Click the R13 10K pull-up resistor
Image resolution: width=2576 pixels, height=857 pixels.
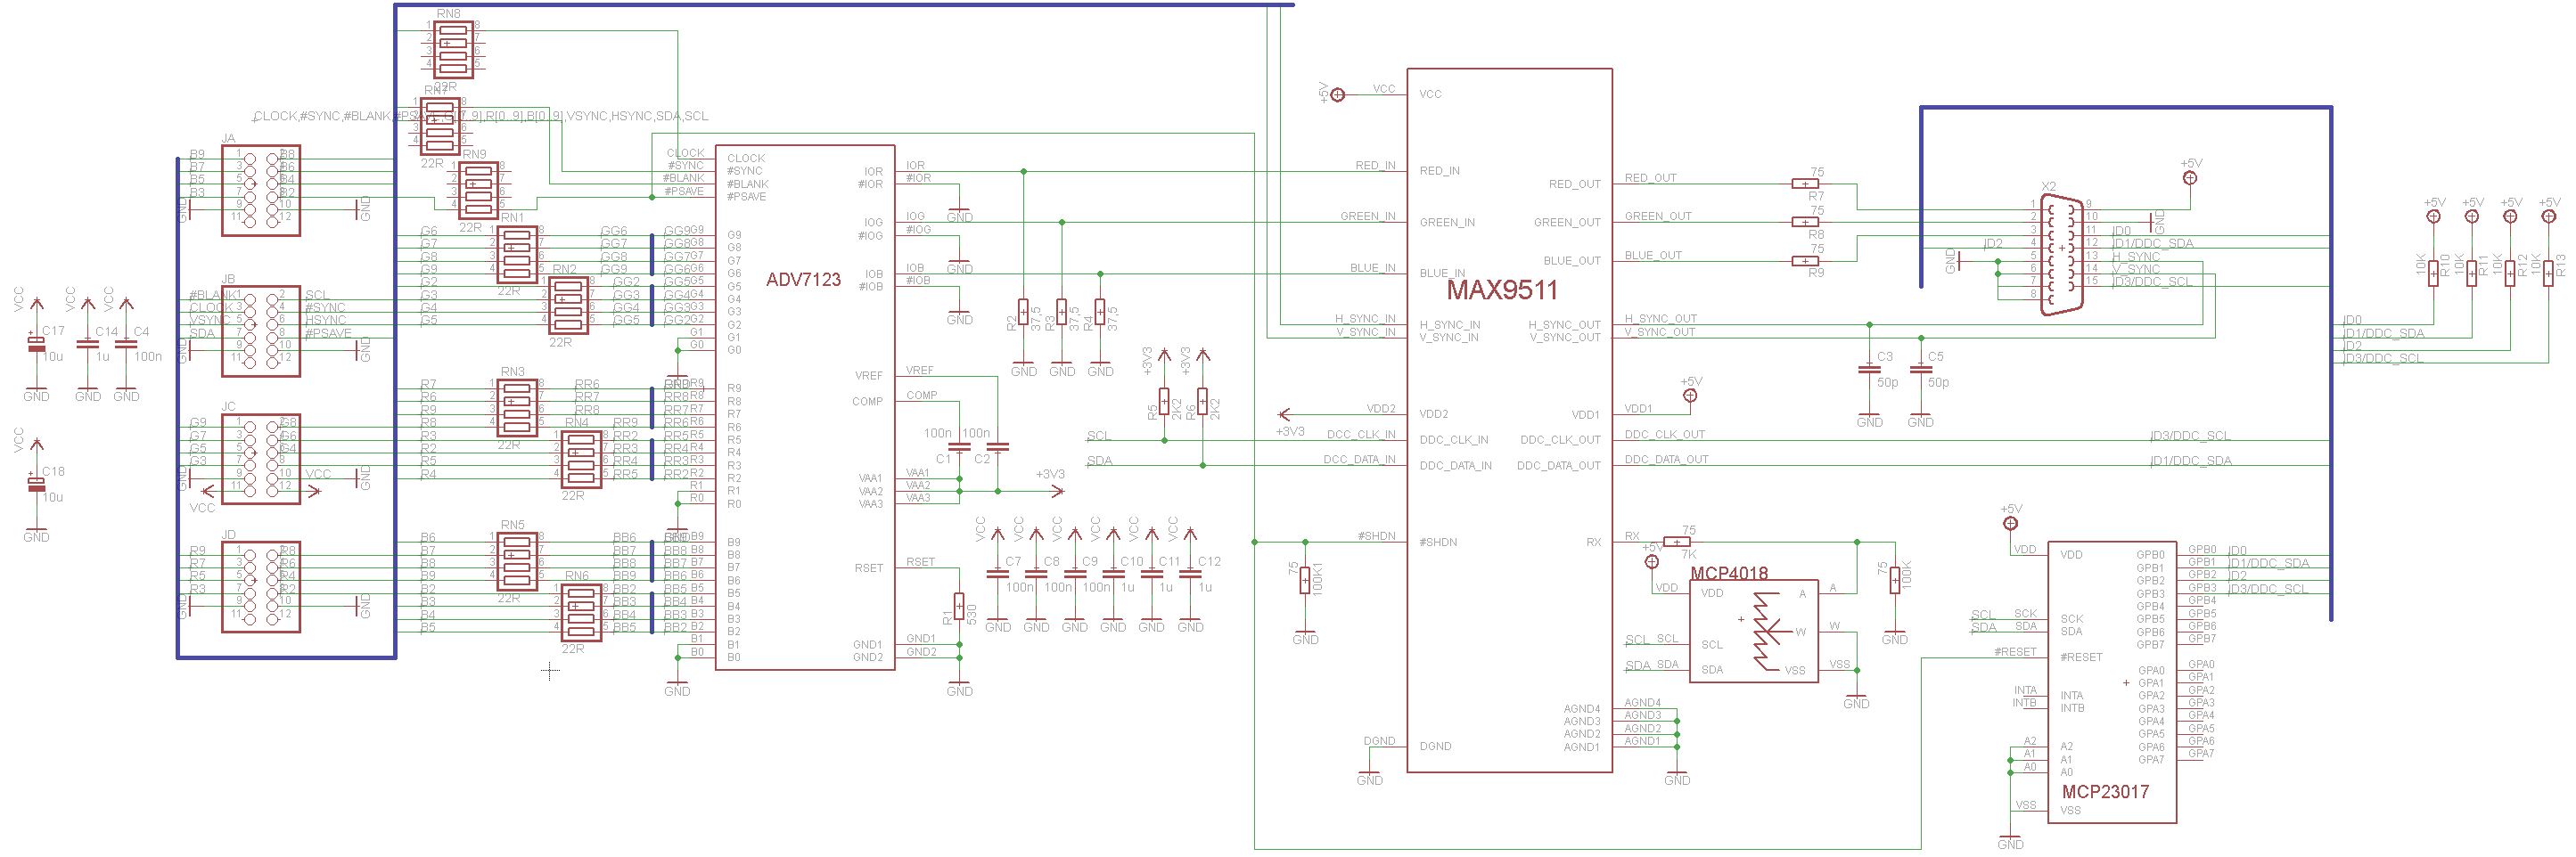2548,272
